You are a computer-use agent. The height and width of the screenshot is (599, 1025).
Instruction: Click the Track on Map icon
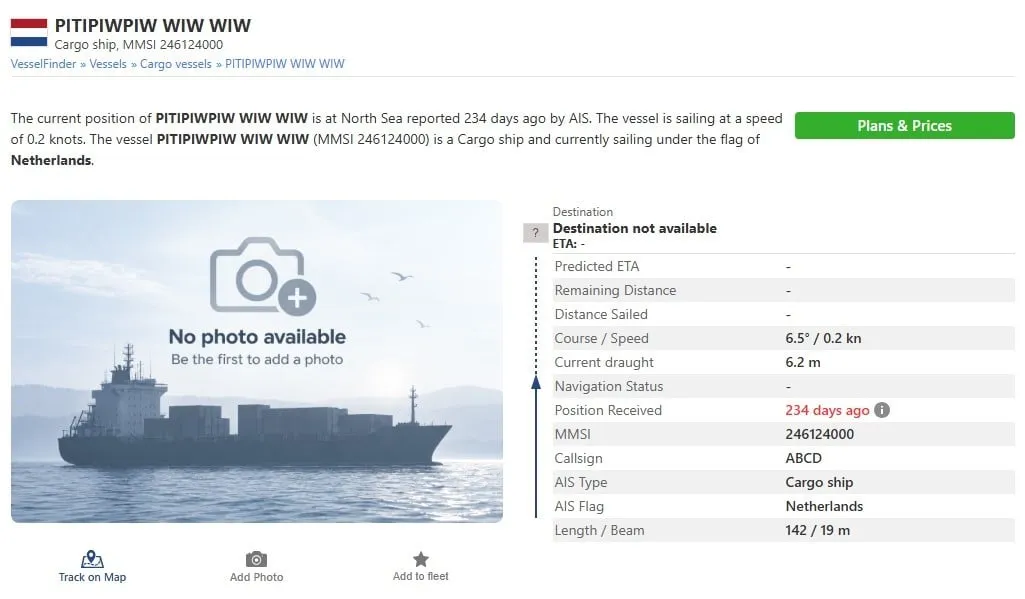(x=92, y=559)
